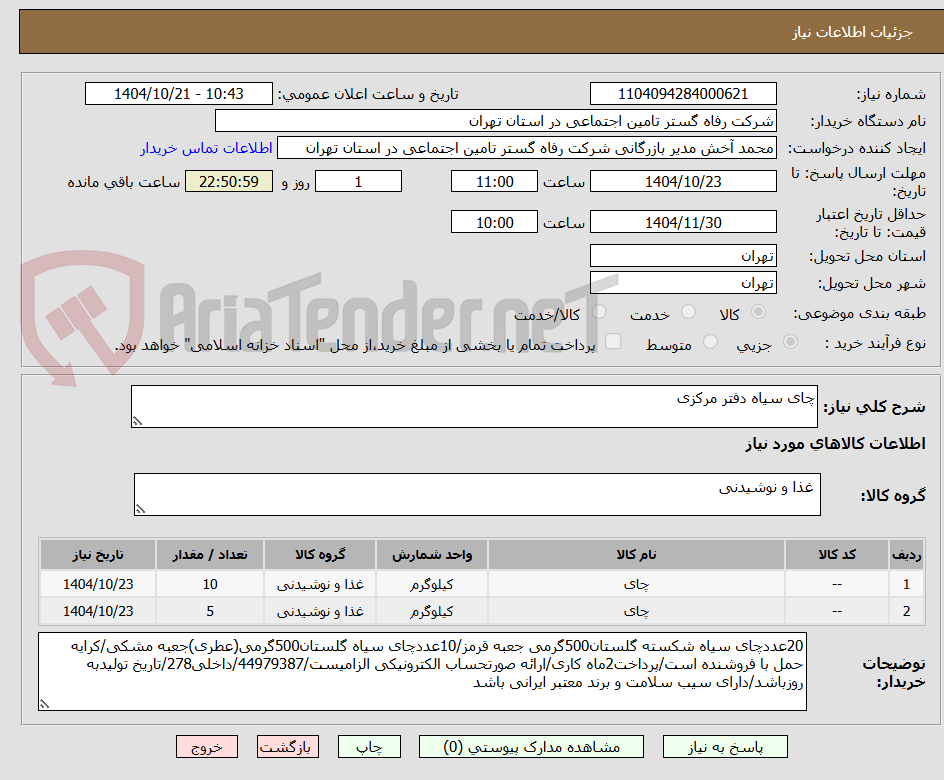Click the delivery city 'تهران' field
Image resolution: width=944 pixels, height=780 pixels.
pos(683,283)
